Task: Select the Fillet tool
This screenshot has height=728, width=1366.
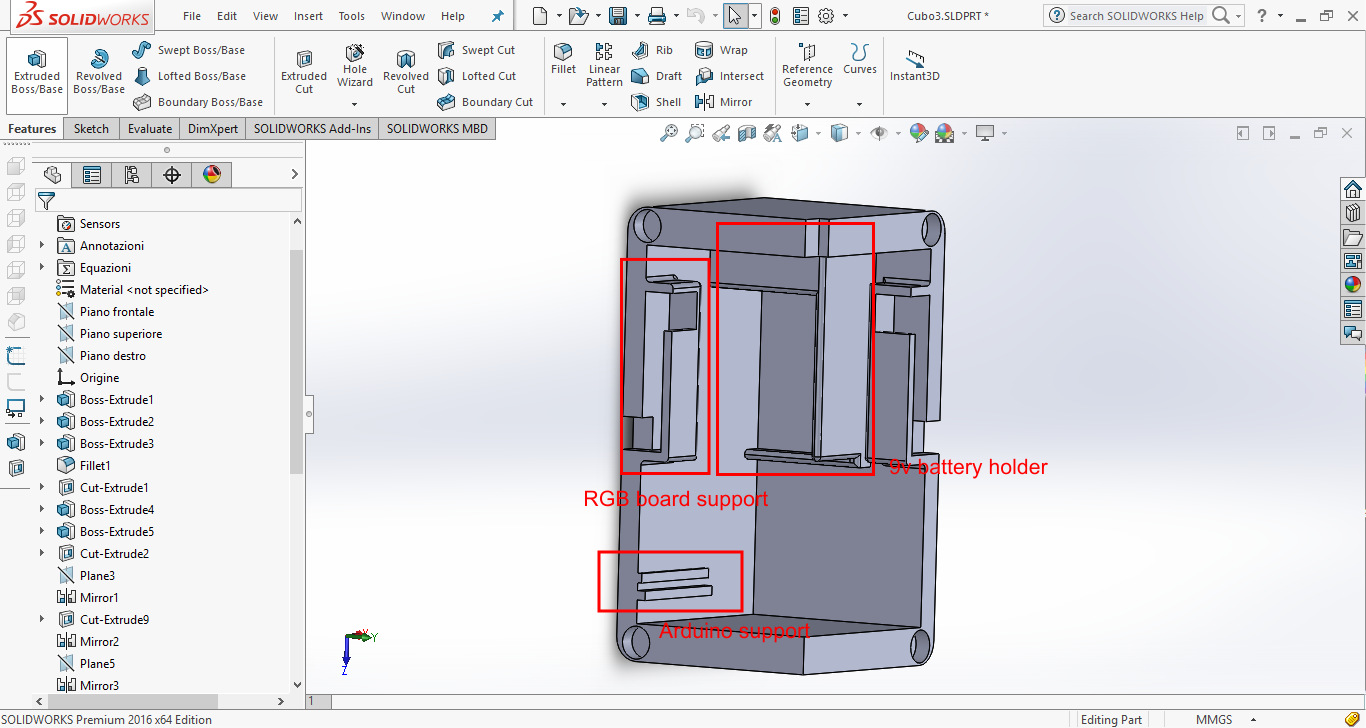Action: pos(564,59)
